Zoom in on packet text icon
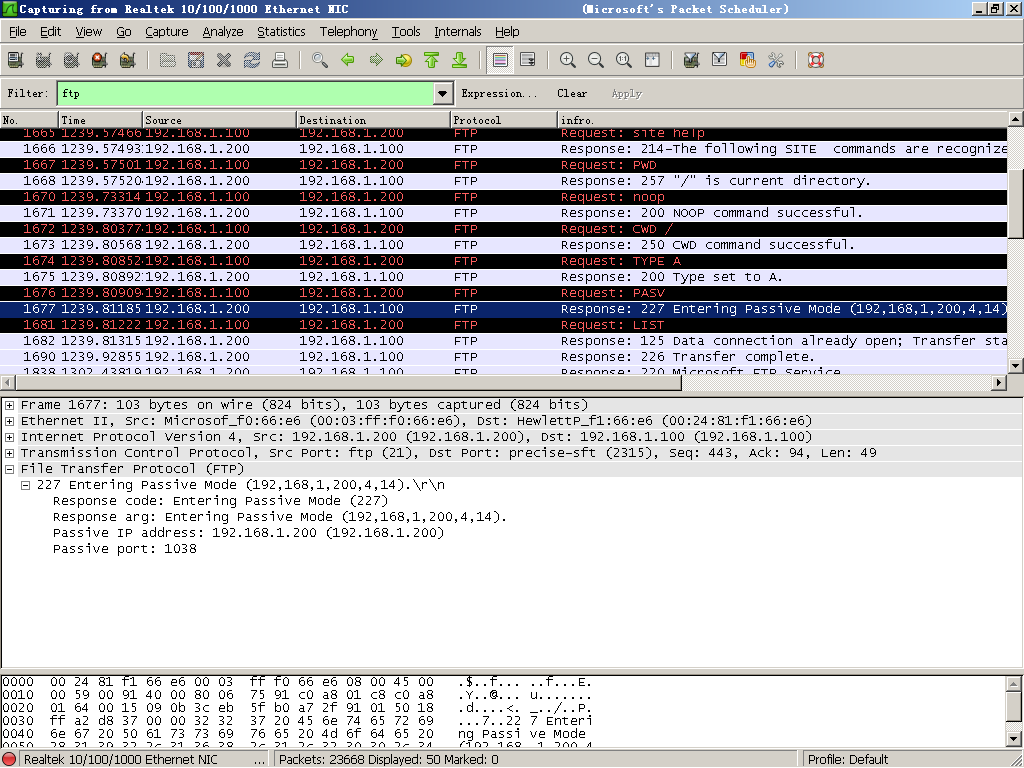 click(x=568, y=60)
